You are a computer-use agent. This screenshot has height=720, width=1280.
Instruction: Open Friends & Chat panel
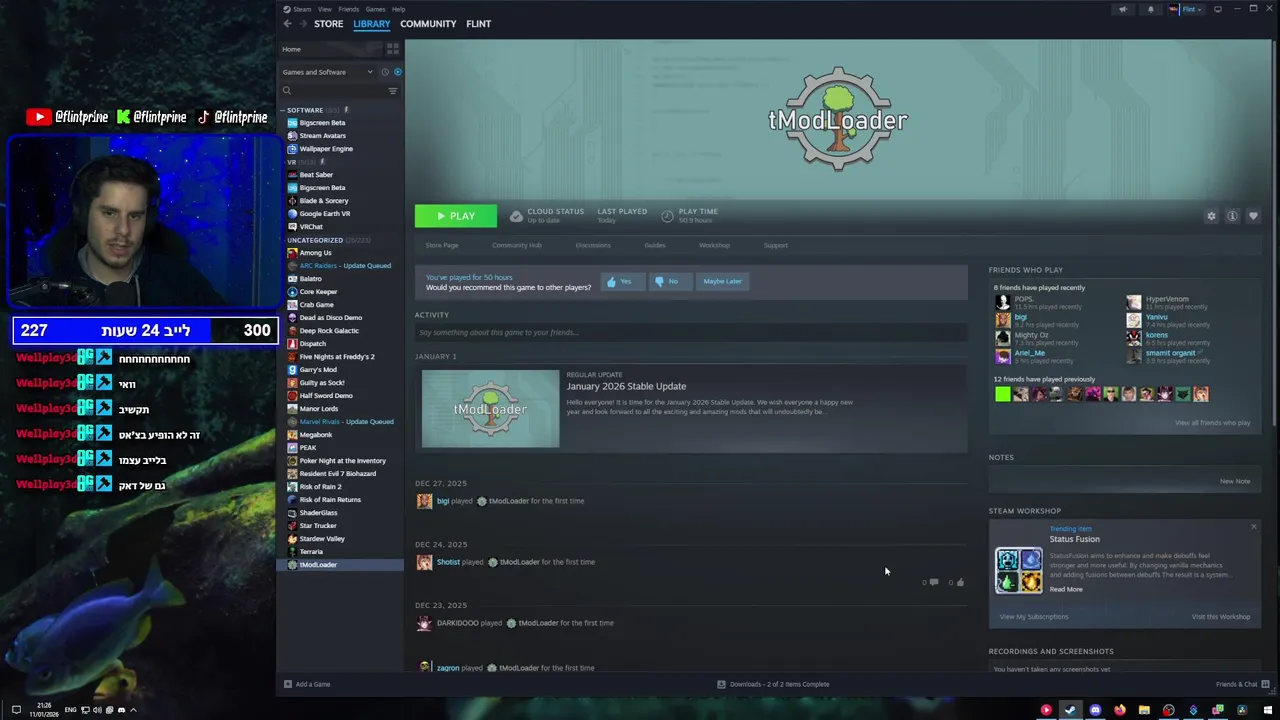[1243, 684]
